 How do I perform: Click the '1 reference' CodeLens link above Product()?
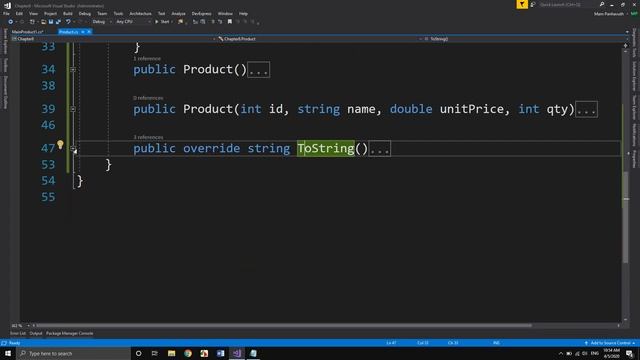(x=147, y=59)
